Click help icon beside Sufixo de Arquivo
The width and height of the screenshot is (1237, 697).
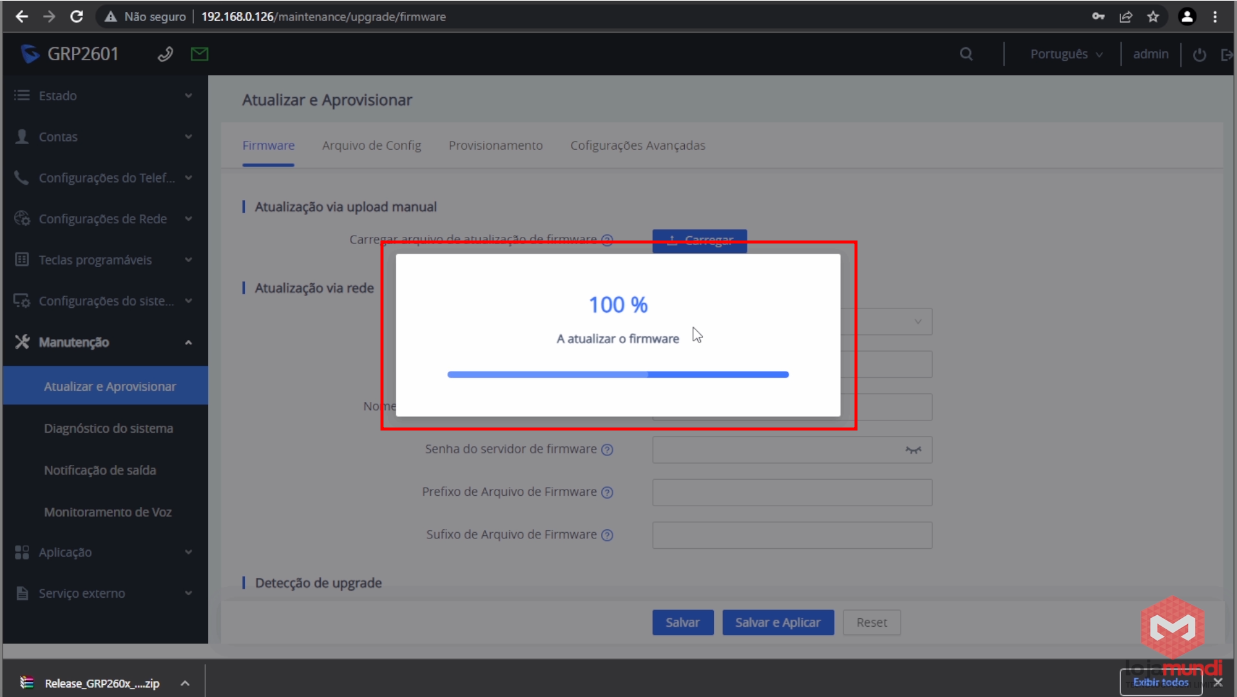click(x=607, y=535)
